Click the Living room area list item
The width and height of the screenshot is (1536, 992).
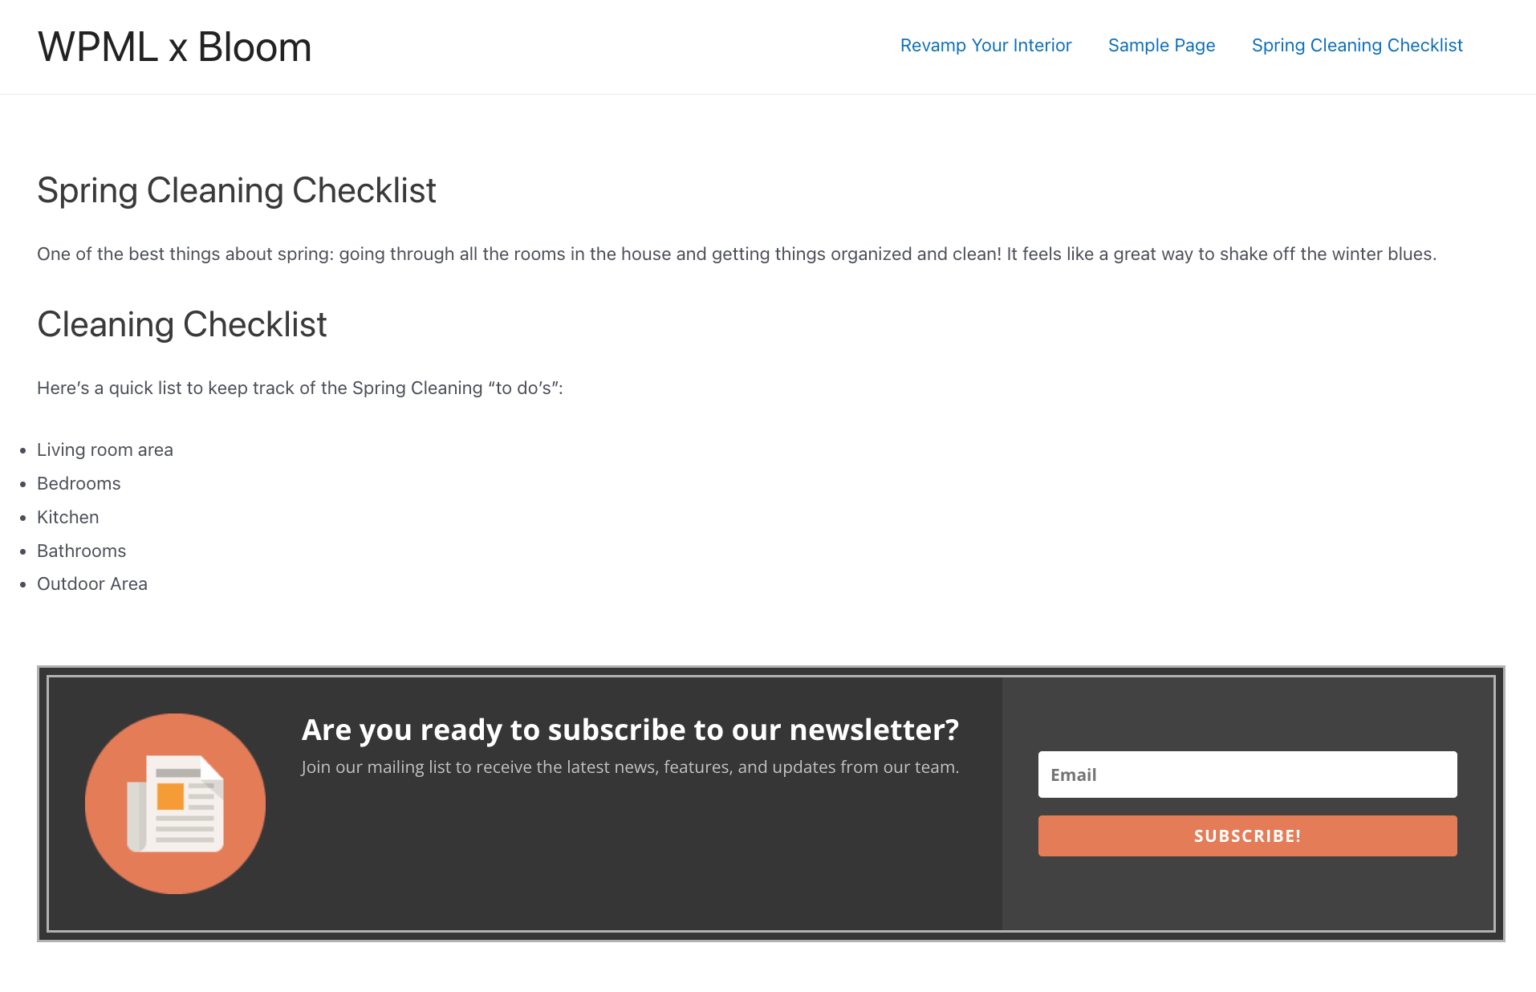104,449
